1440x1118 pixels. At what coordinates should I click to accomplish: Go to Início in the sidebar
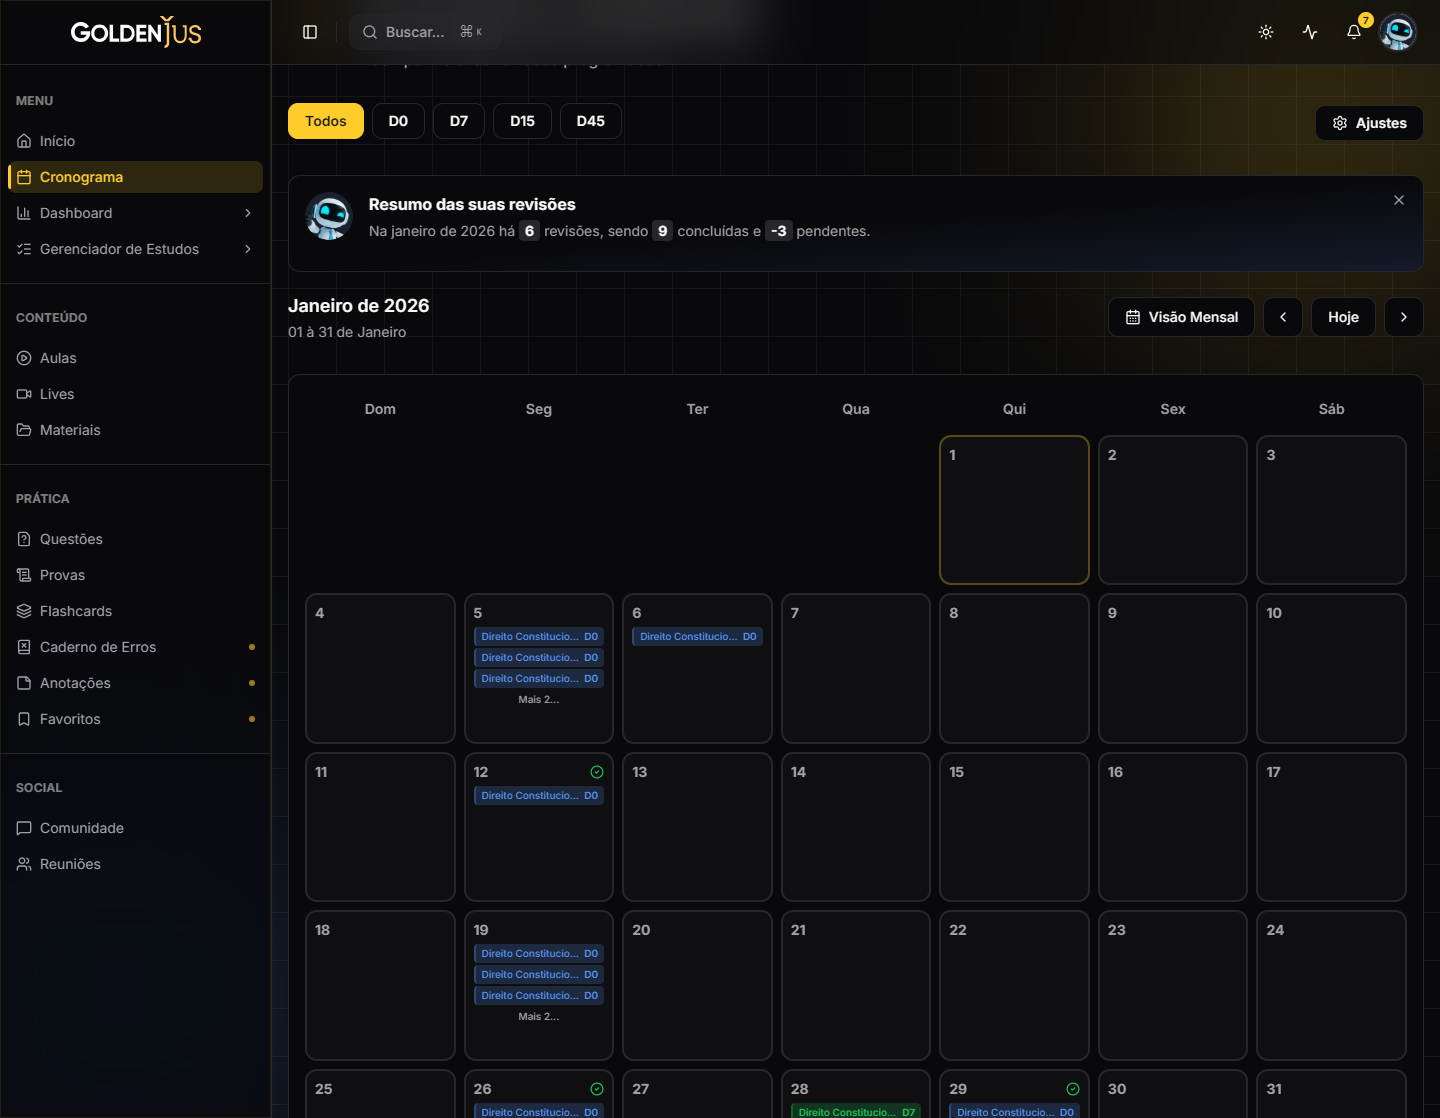135,141
